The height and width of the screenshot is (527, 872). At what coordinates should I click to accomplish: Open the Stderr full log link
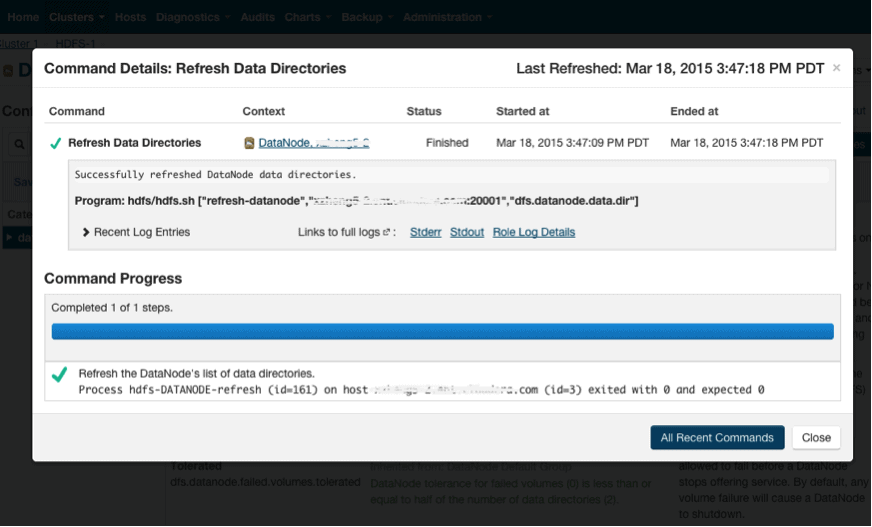coord(425,232)
